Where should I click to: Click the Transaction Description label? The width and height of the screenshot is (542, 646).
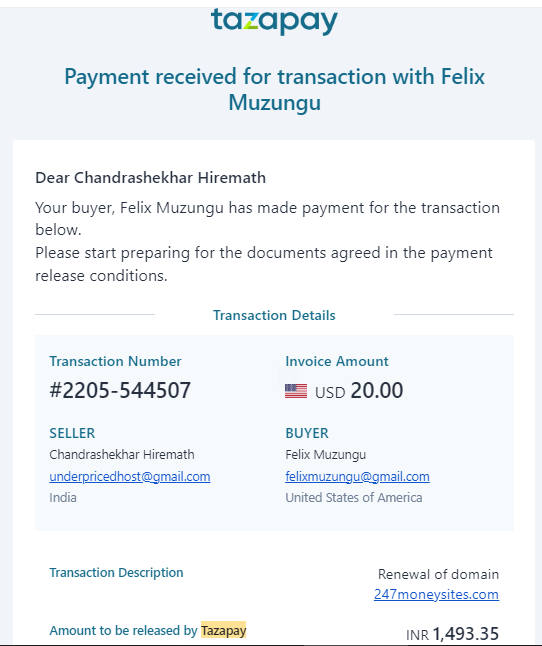click(116, 572)
